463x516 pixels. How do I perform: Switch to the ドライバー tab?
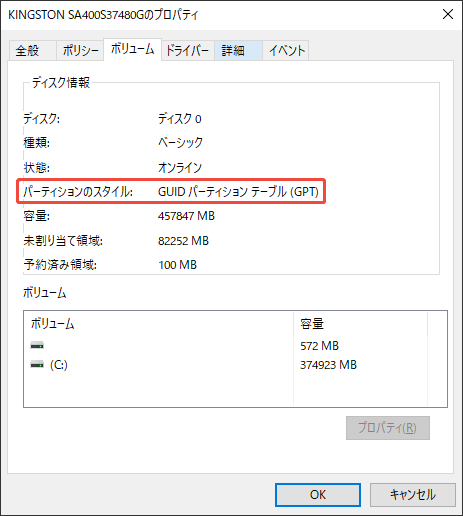tap(188, 51)
